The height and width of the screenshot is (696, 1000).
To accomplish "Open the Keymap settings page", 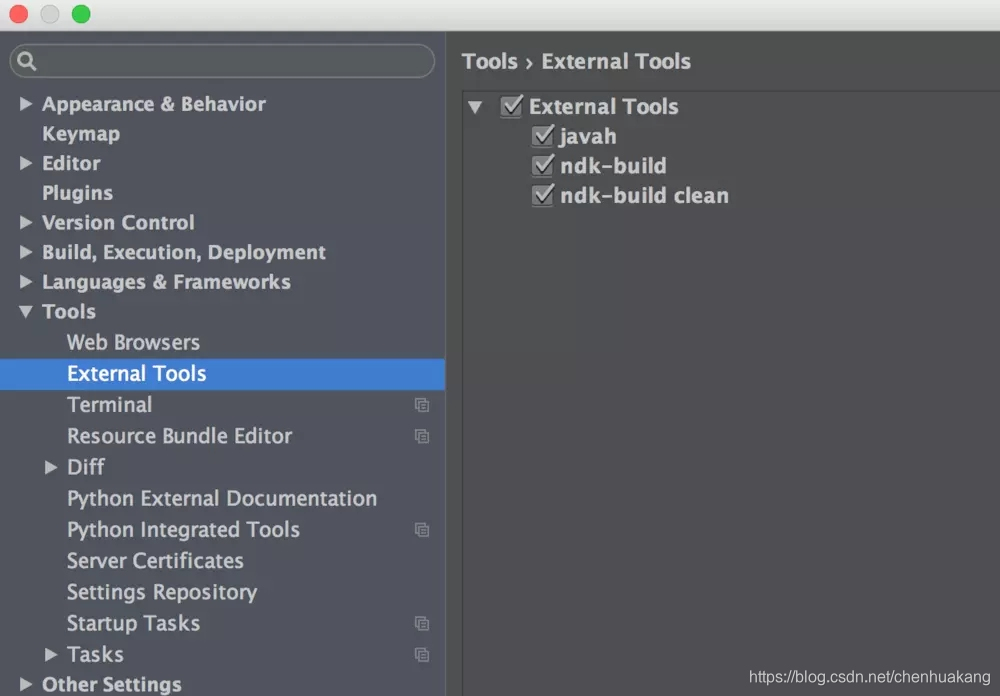I will point(81,134).
